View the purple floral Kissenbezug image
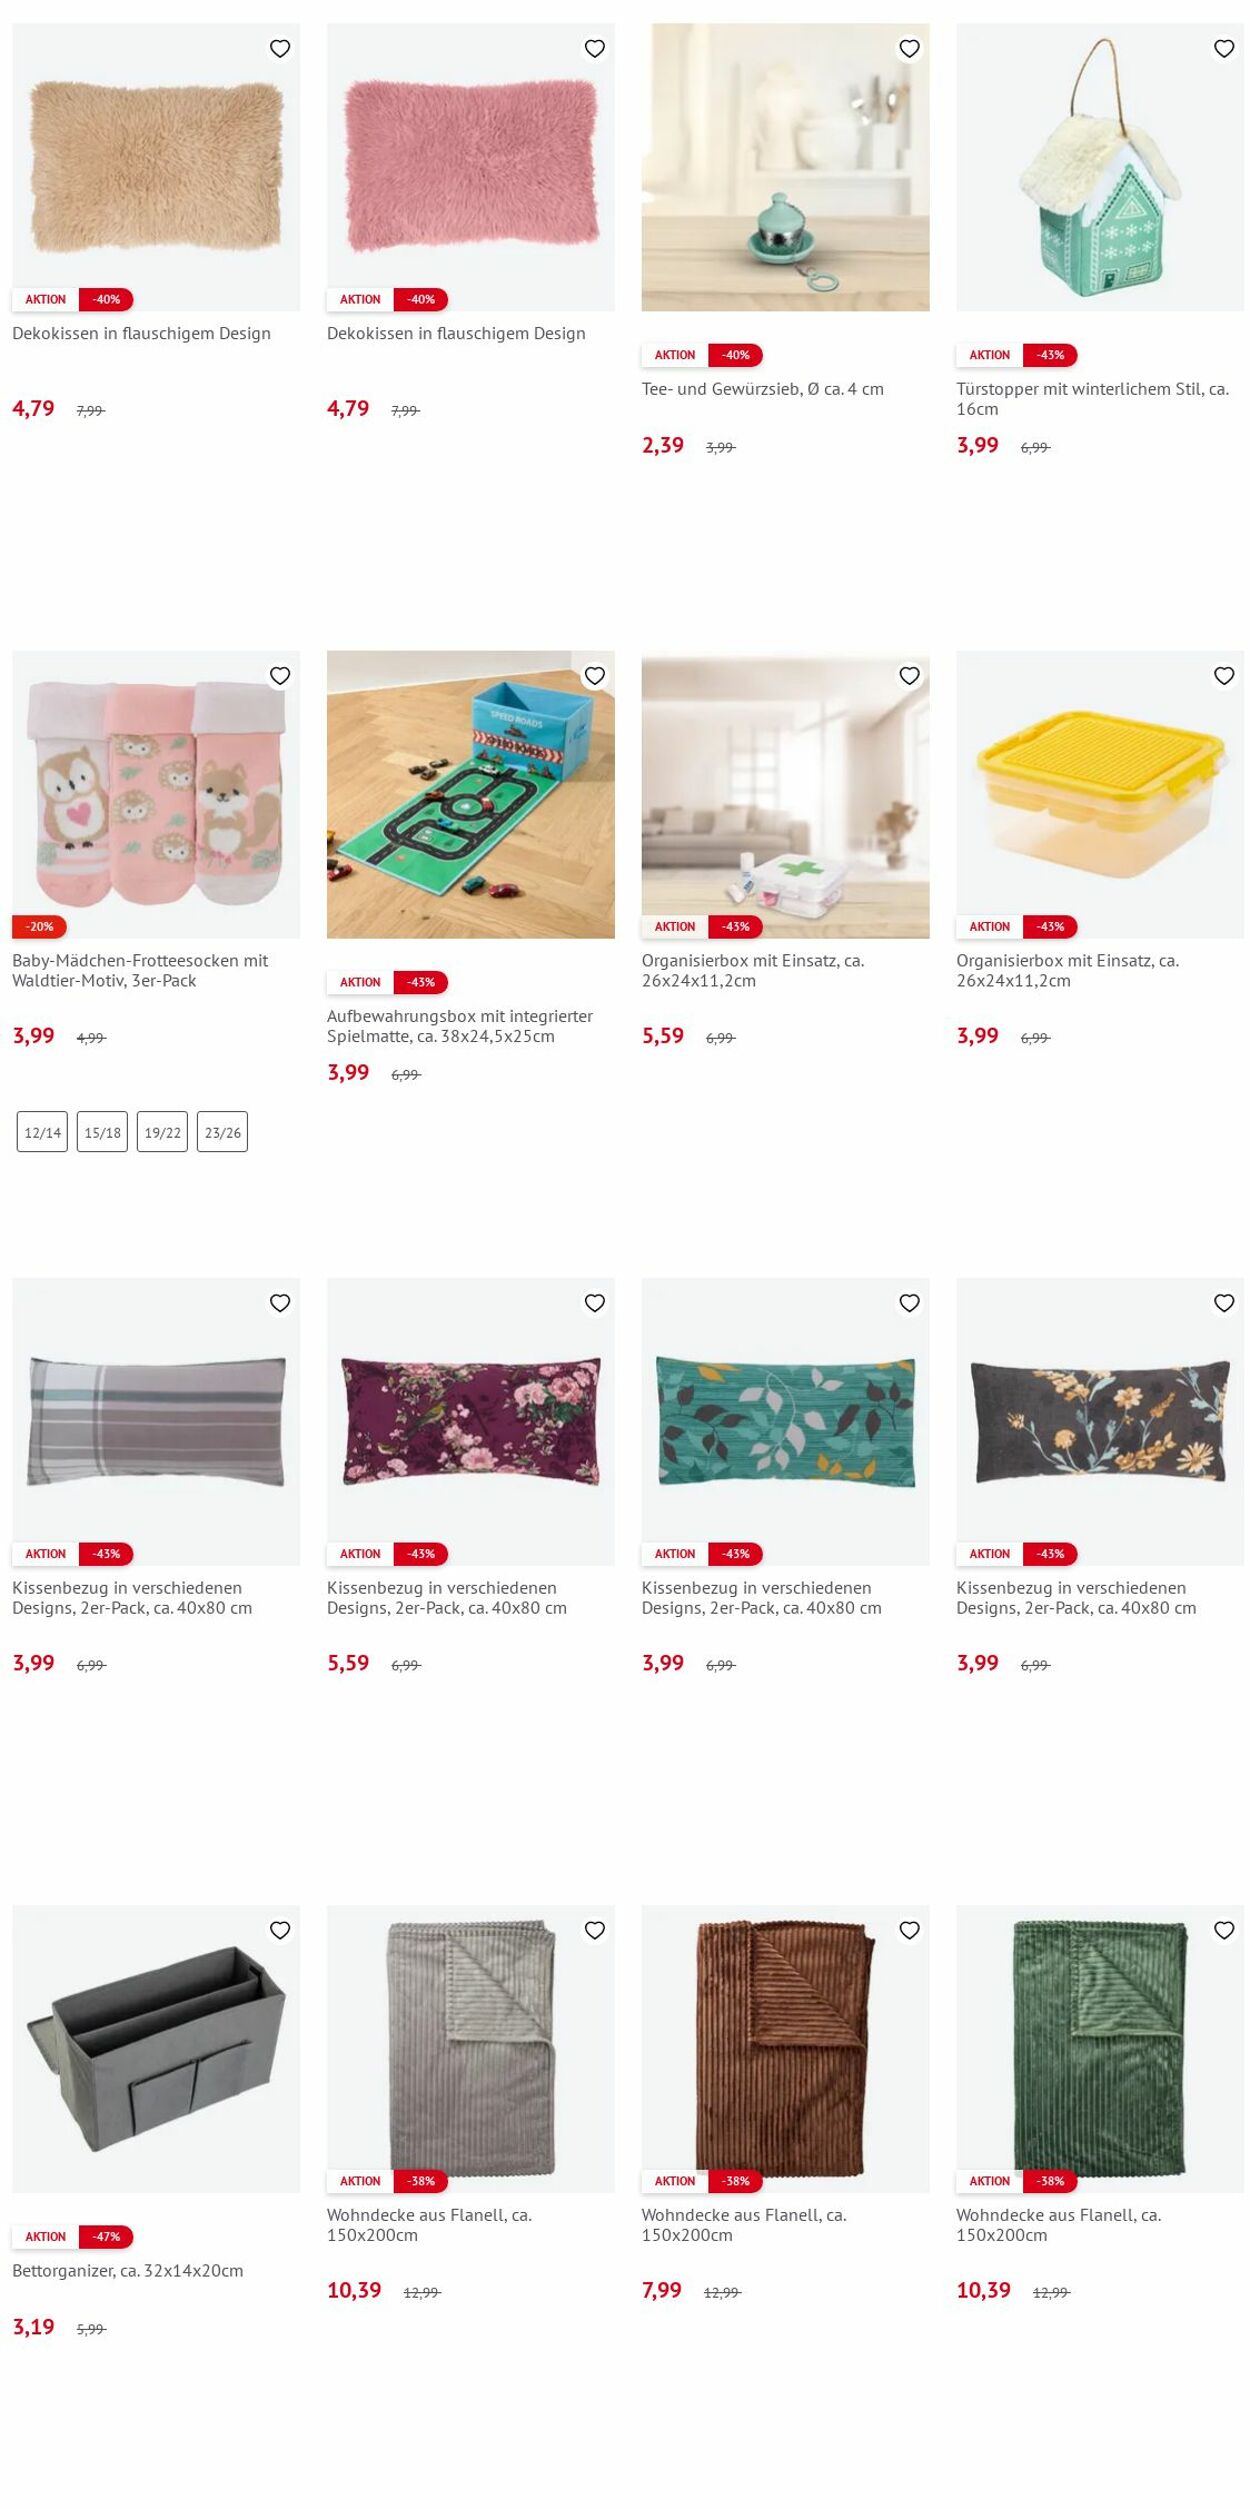The width and height of the screenshot is (1250, 2509). pyautogui.click(x=471, y=1421)
